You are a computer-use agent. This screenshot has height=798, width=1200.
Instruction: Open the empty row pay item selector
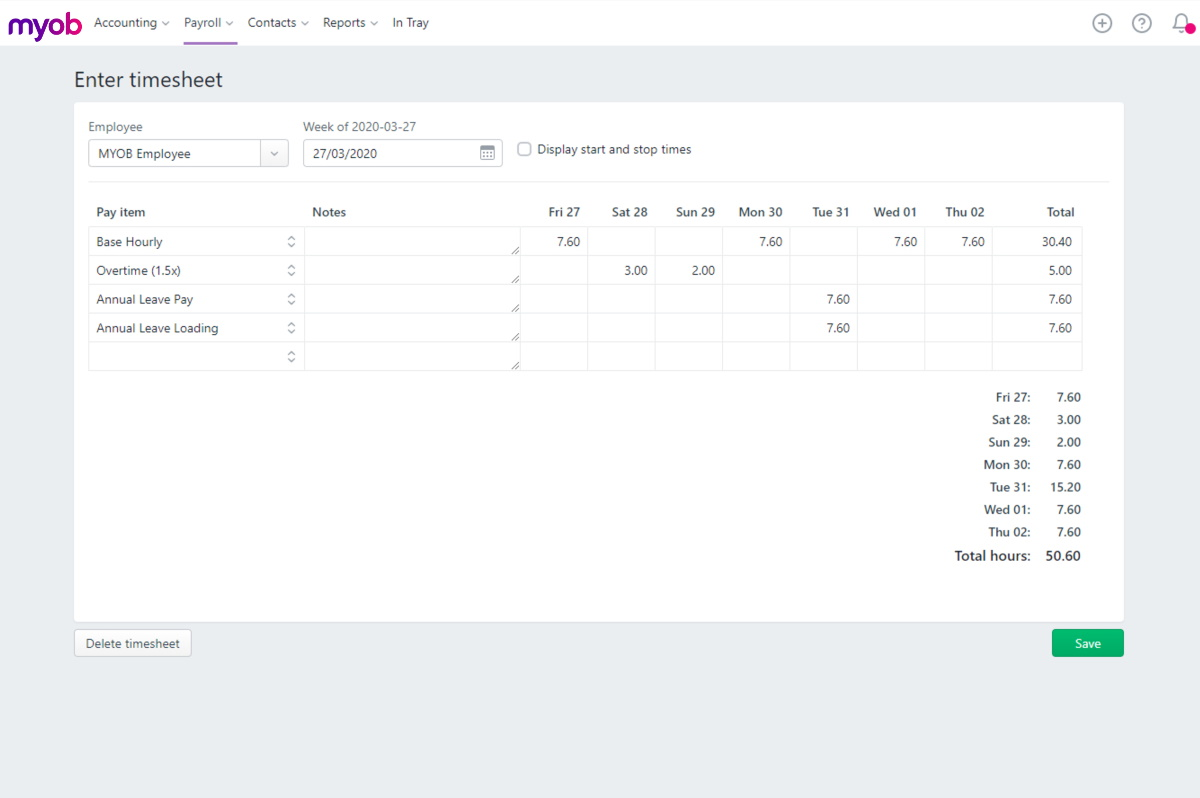coord(291,357)
